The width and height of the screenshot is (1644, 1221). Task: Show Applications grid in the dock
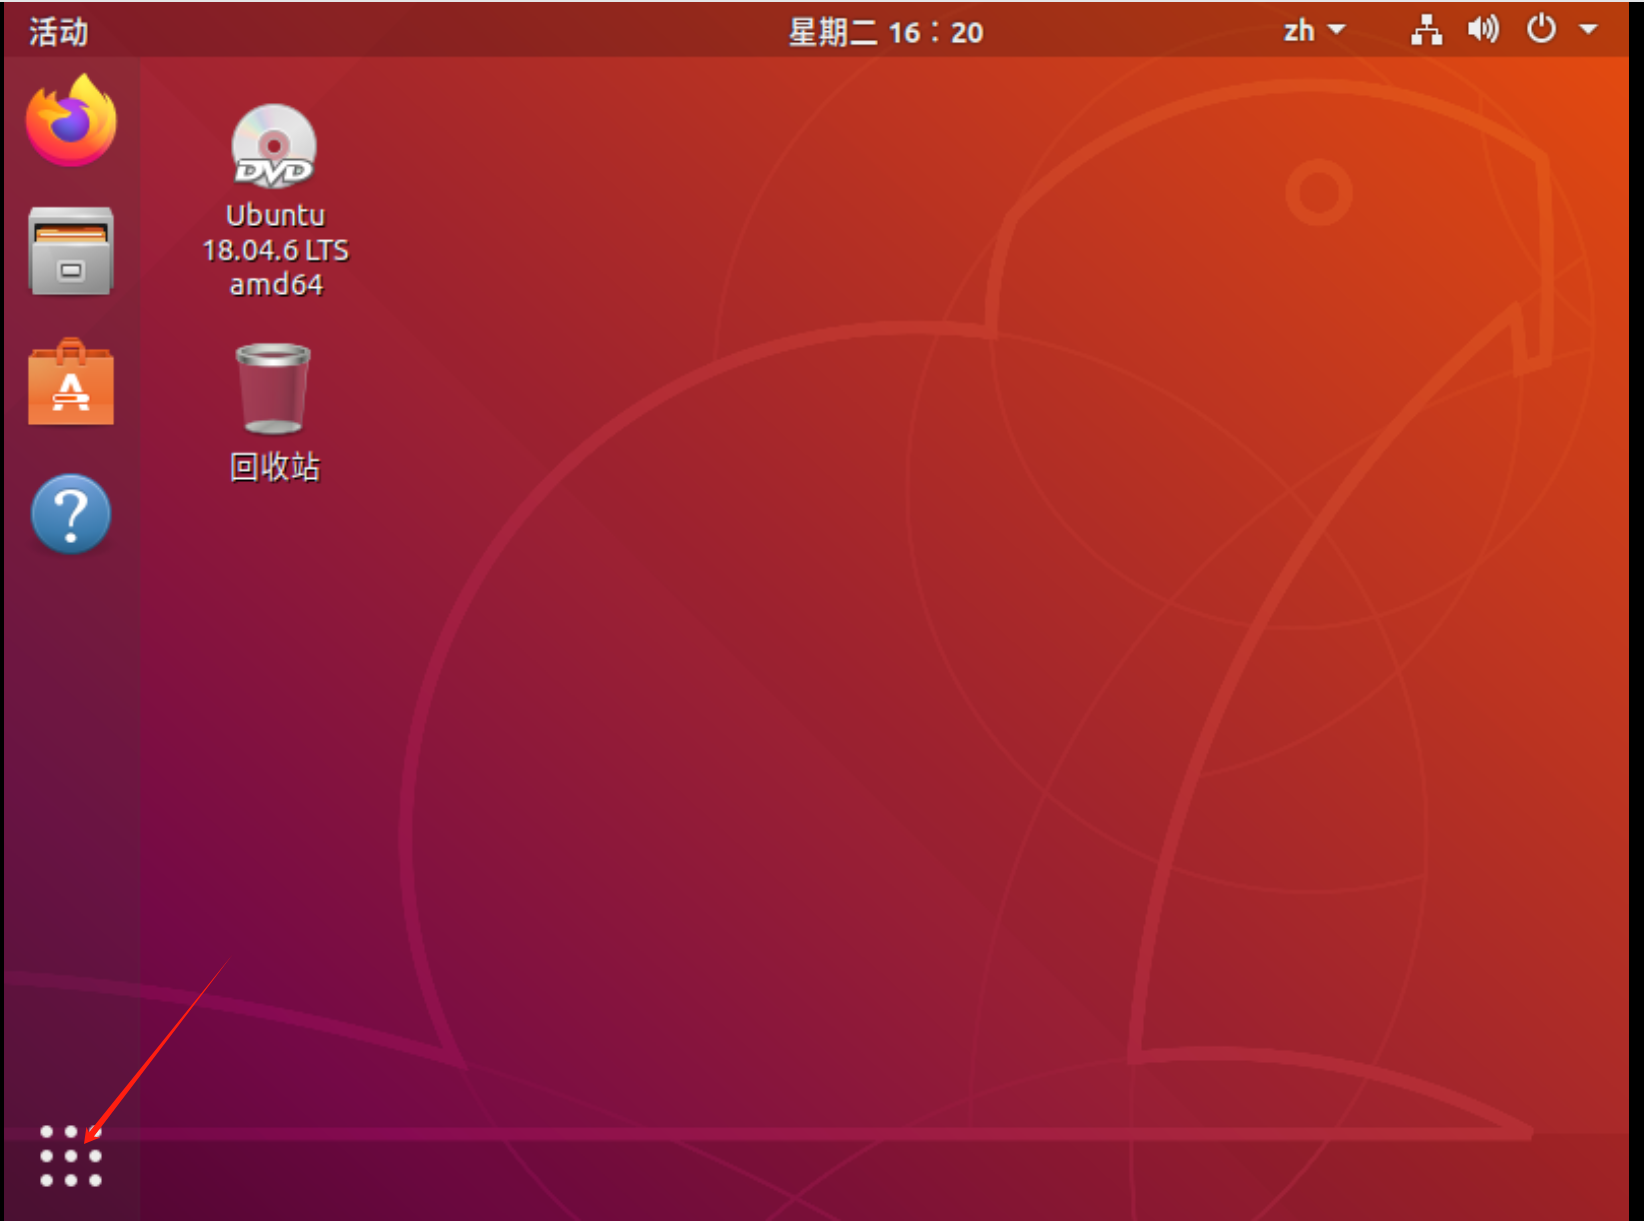coord(71,1156)
